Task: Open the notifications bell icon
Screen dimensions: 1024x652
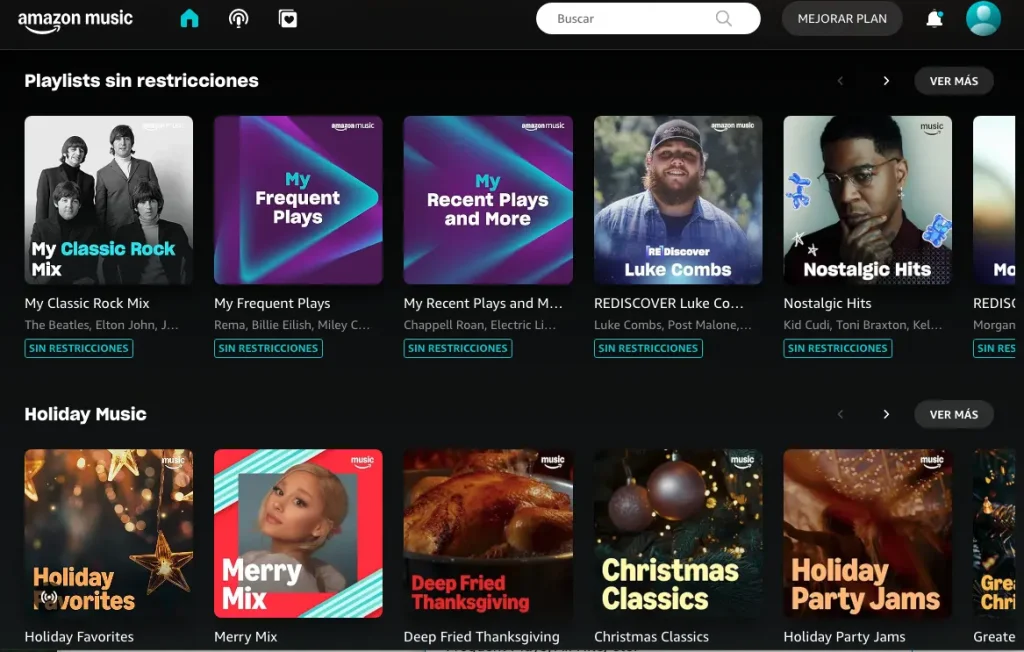Action: point(935,18)
